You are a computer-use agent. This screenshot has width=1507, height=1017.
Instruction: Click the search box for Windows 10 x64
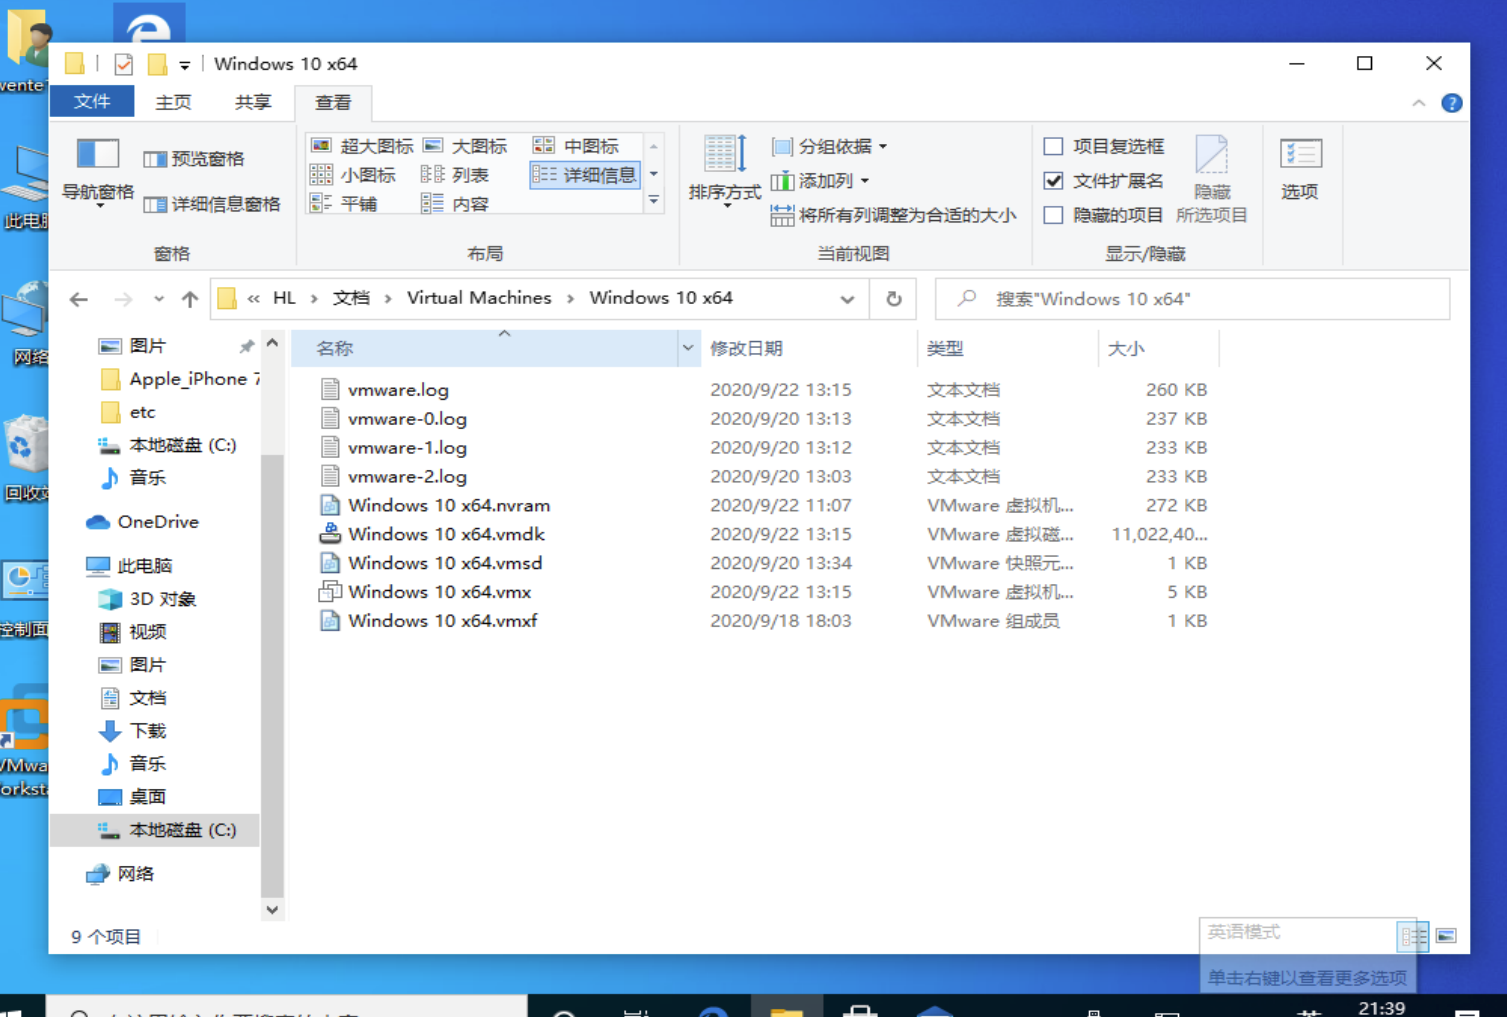(1192, 299)
